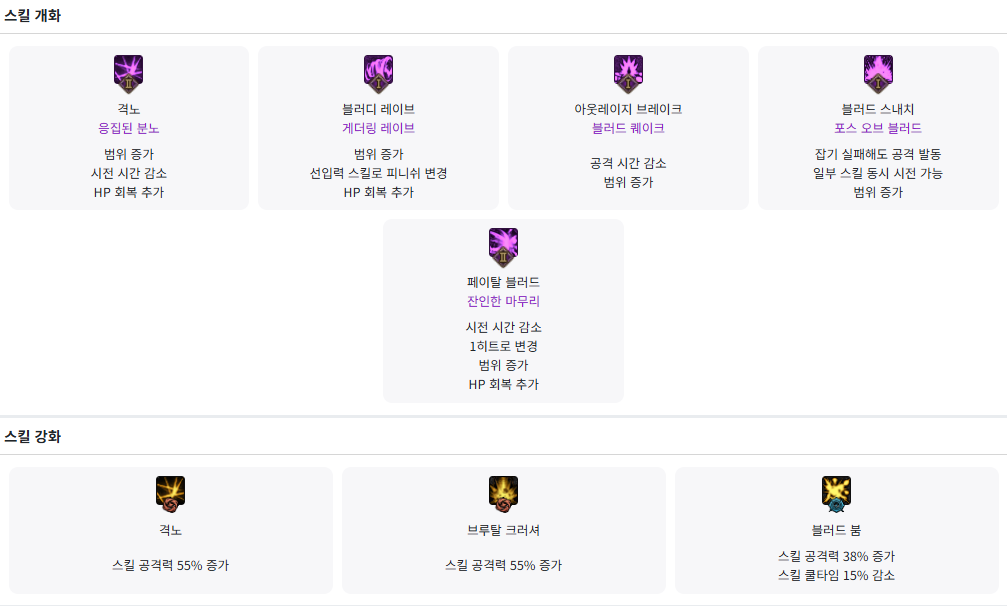Click the 블러드 붐 enhancement icon
This screenshot has height=606, width=1007.
(x=836, y=493)
